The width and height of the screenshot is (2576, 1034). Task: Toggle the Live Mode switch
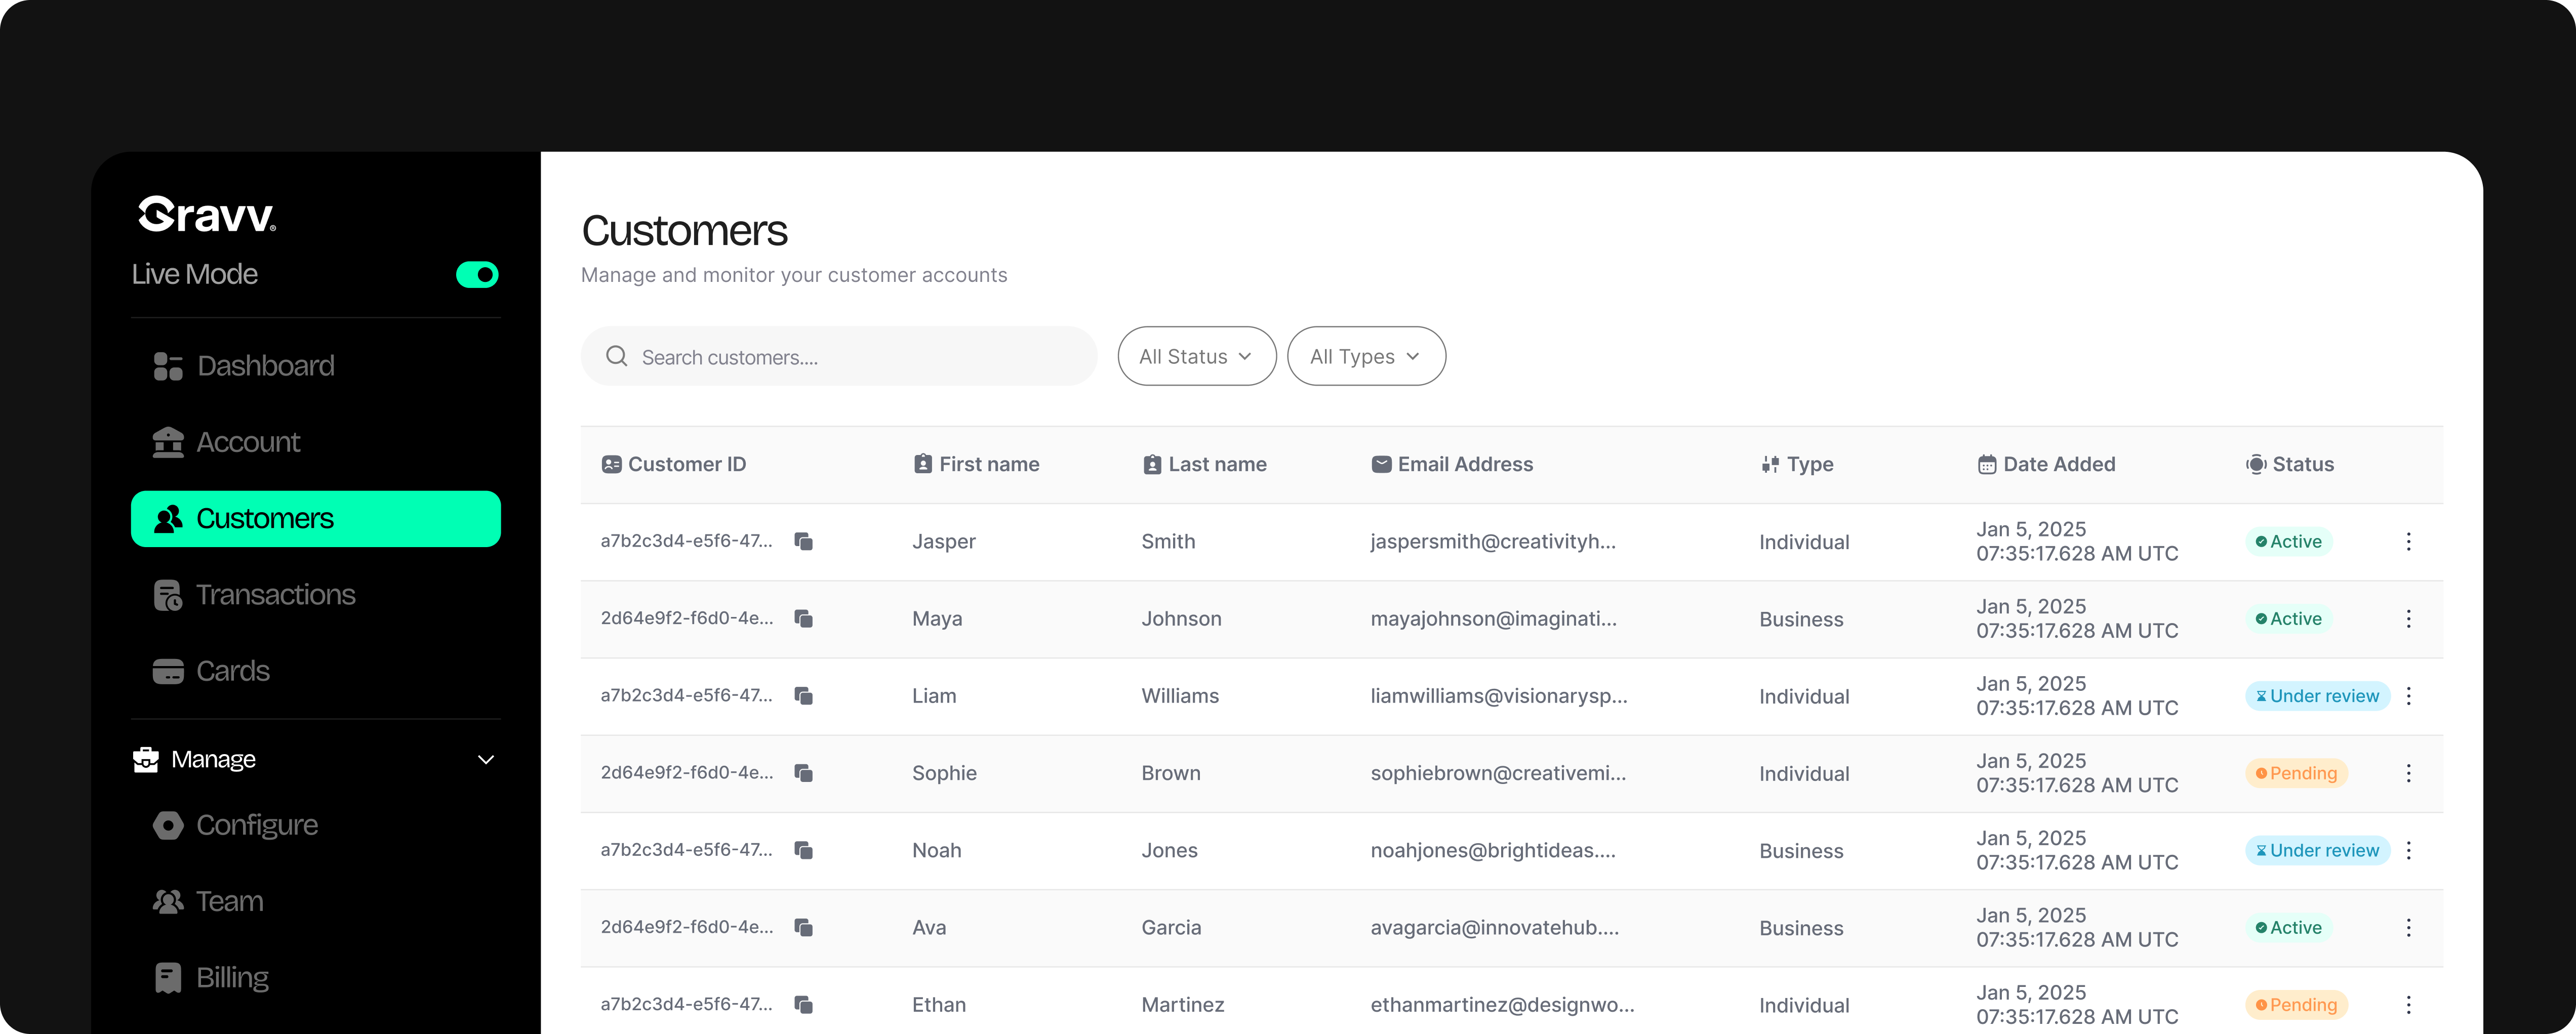click(477, 275)
